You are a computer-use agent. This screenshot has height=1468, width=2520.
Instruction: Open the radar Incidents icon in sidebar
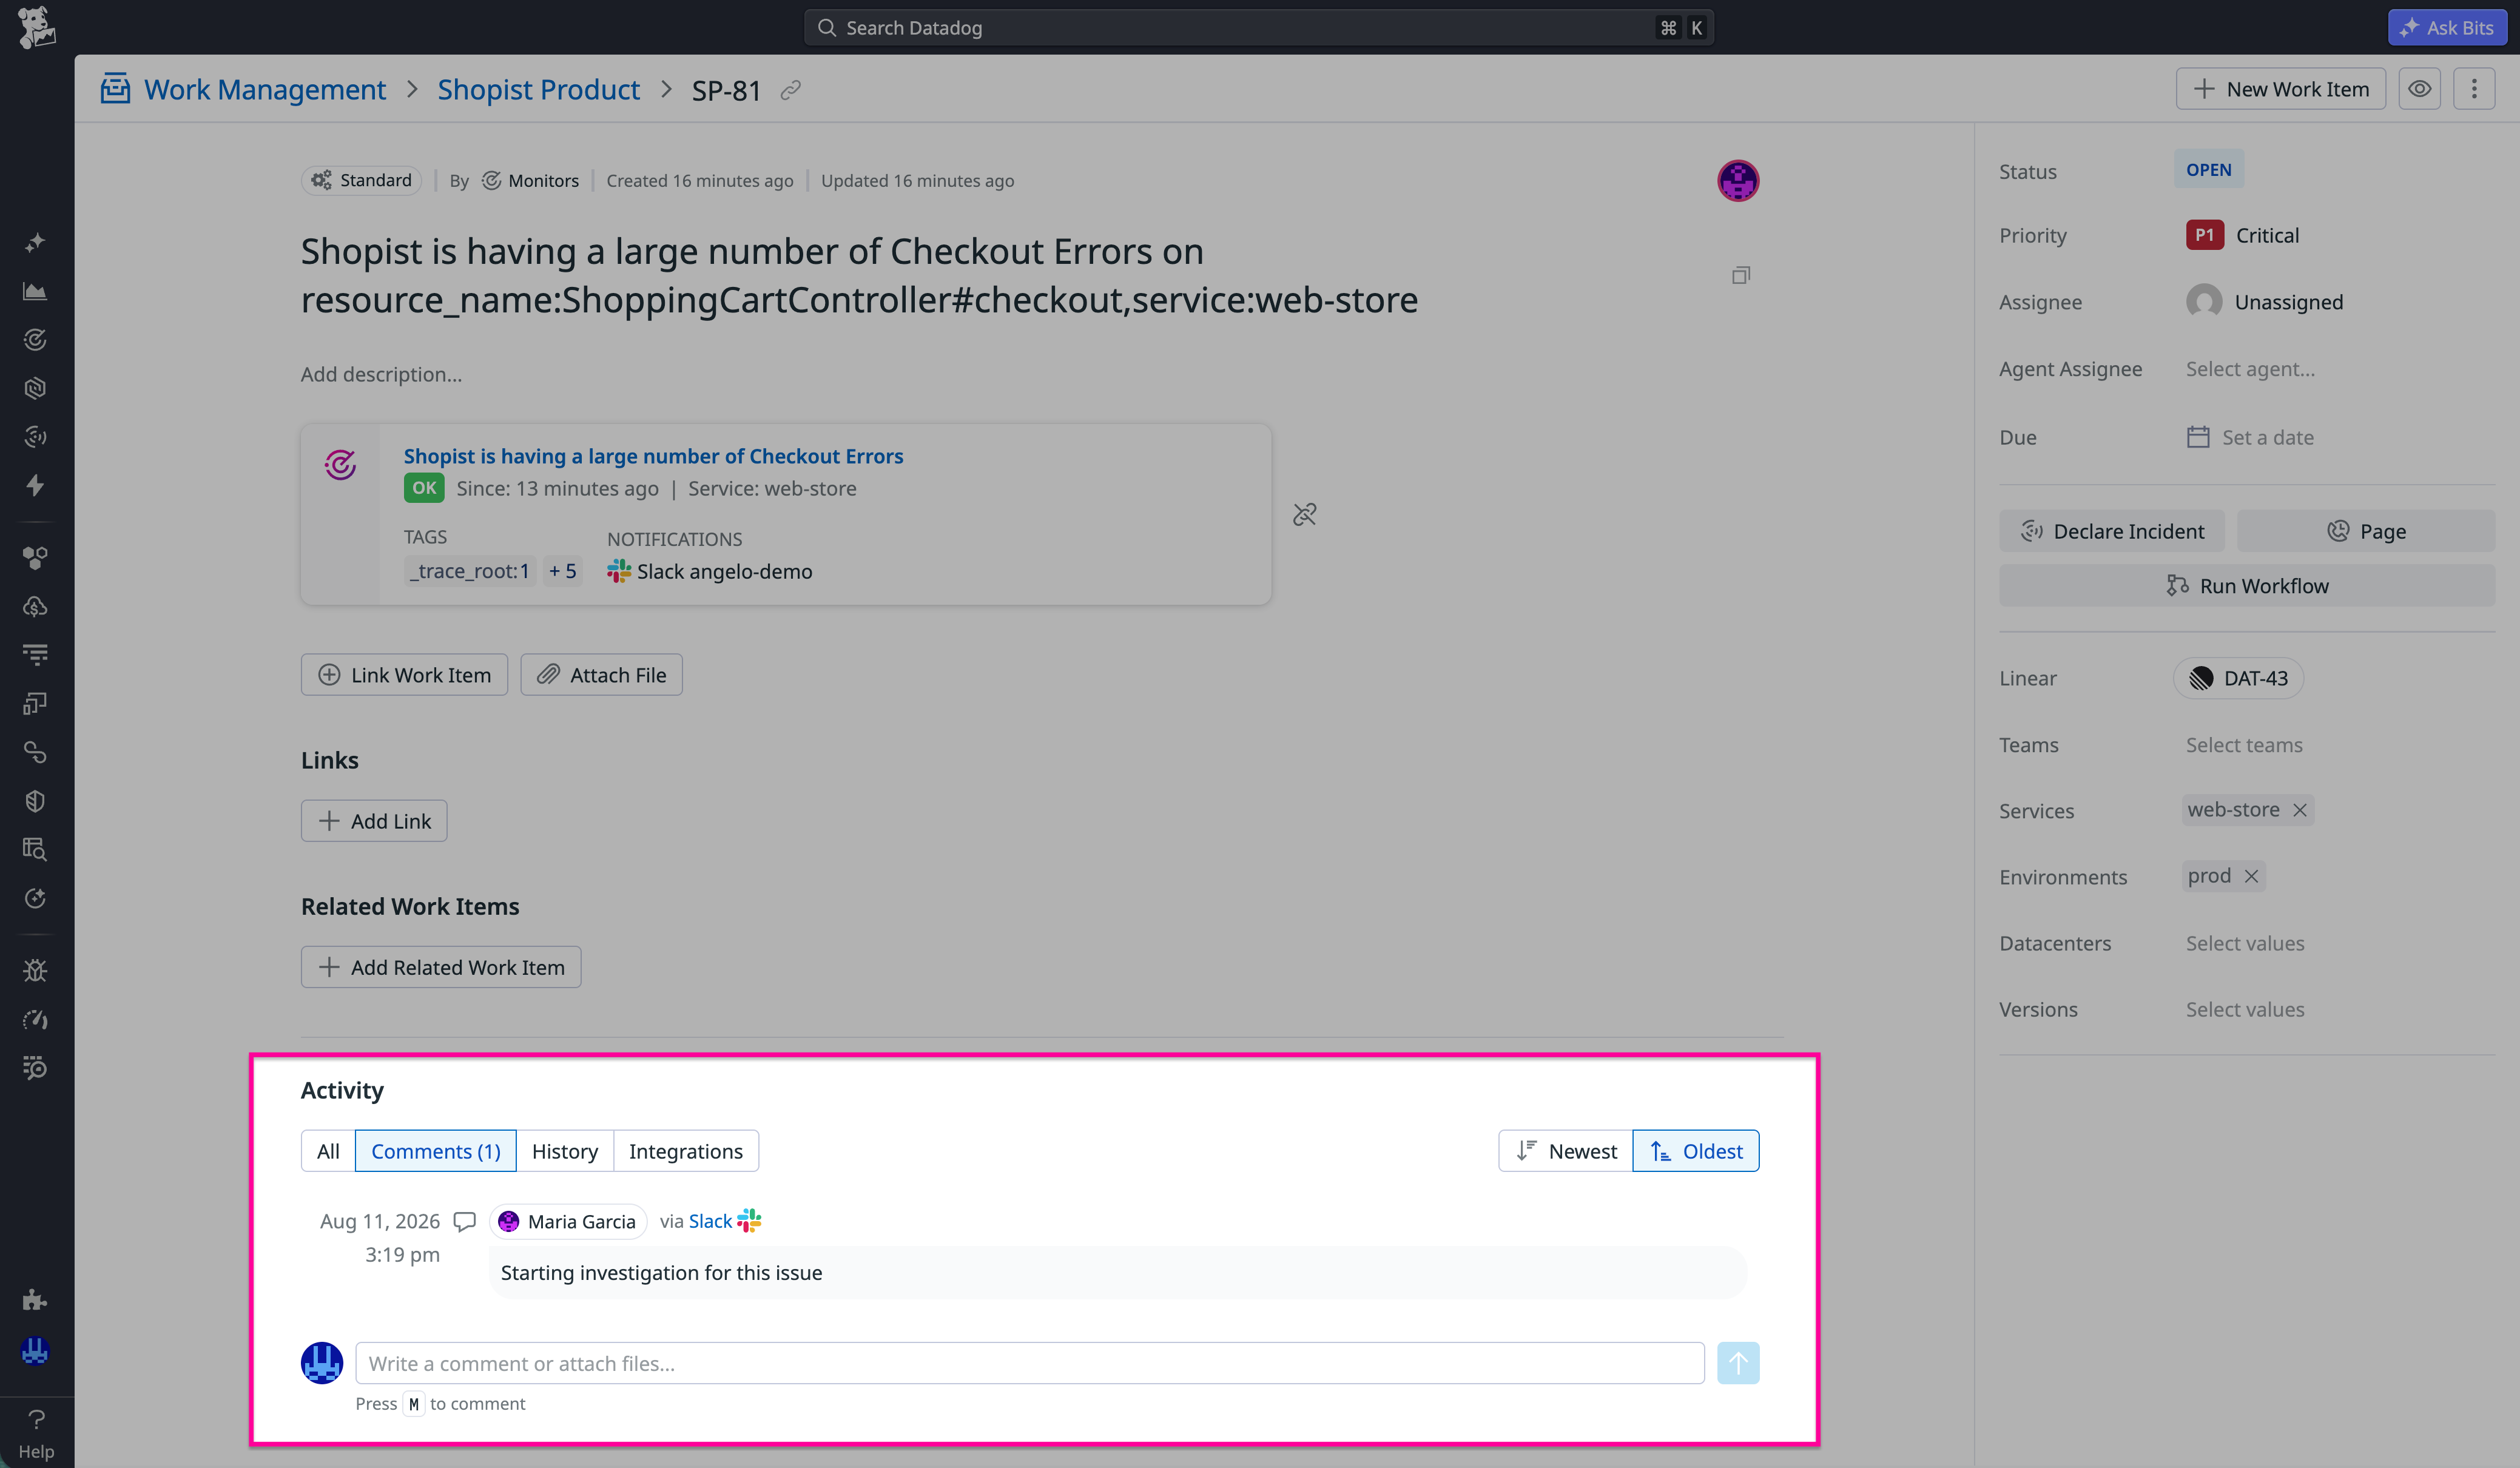coord(35,437)
